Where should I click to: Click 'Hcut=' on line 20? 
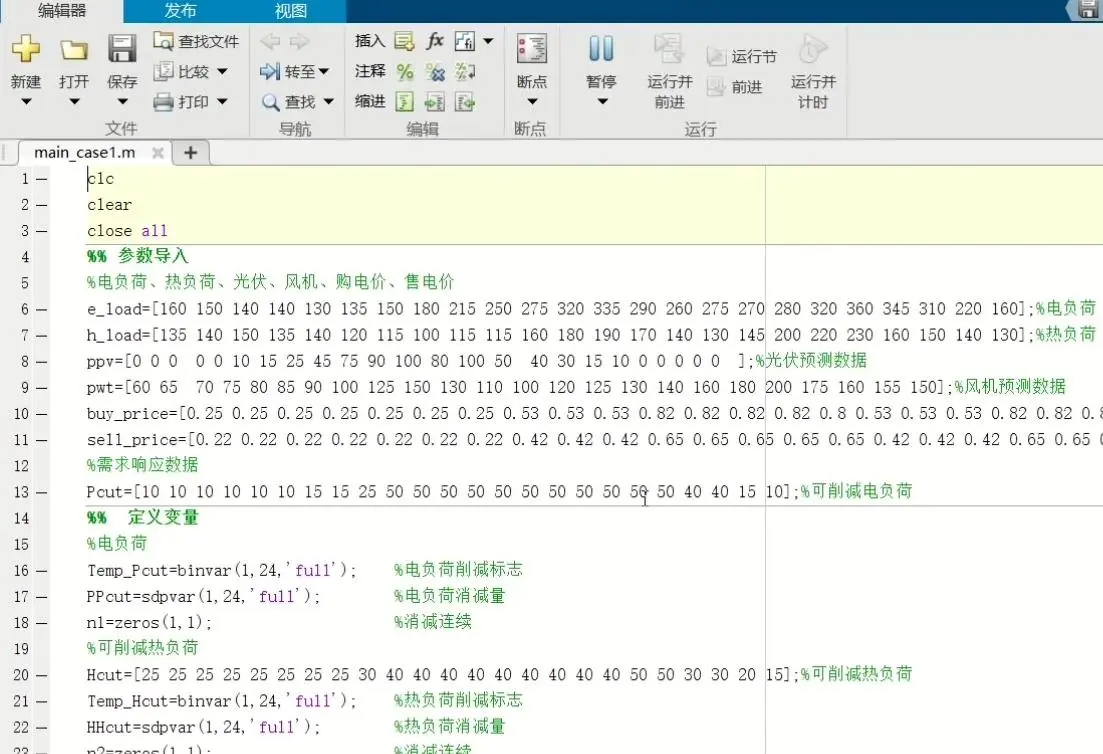tap(109, 675)
